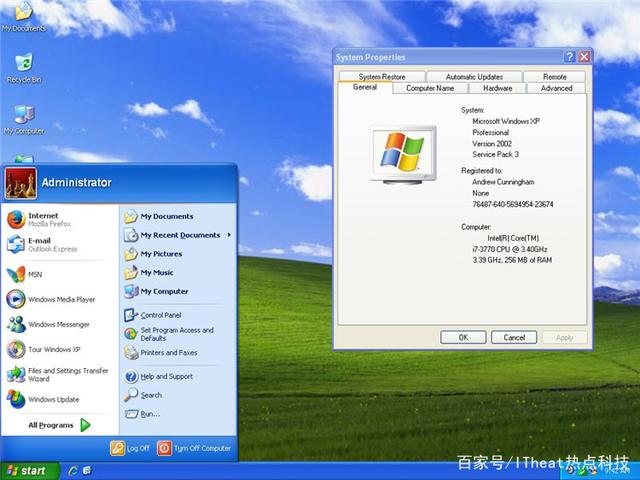Click the System Properties help question-mark button
Image resolution: width=640 pixels, height=480 pixels.
[x=570, y=57]
